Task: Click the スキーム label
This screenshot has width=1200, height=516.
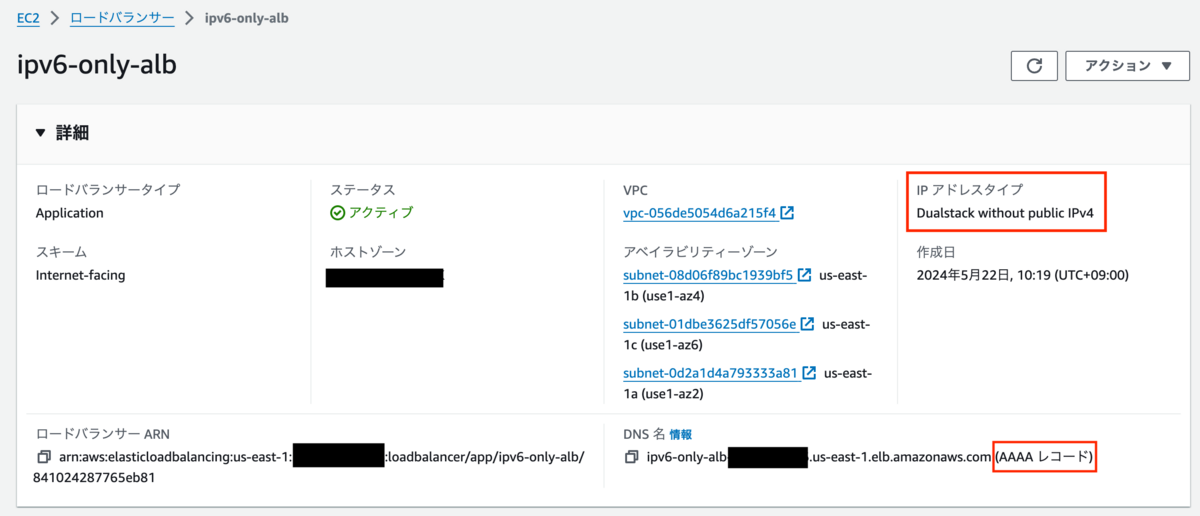Action: 60,251
